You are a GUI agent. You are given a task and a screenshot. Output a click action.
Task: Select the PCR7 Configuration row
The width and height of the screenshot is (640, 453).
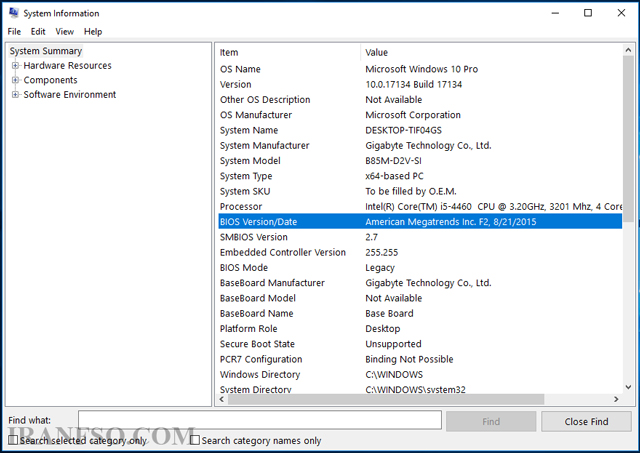[x=420, y=359]
